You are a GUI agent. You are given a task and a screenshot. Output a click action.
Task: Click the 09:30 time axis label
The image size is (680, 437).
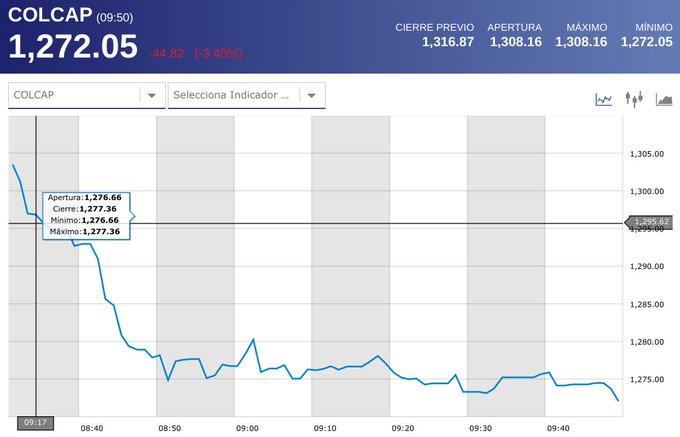click(x=481, y=428)
